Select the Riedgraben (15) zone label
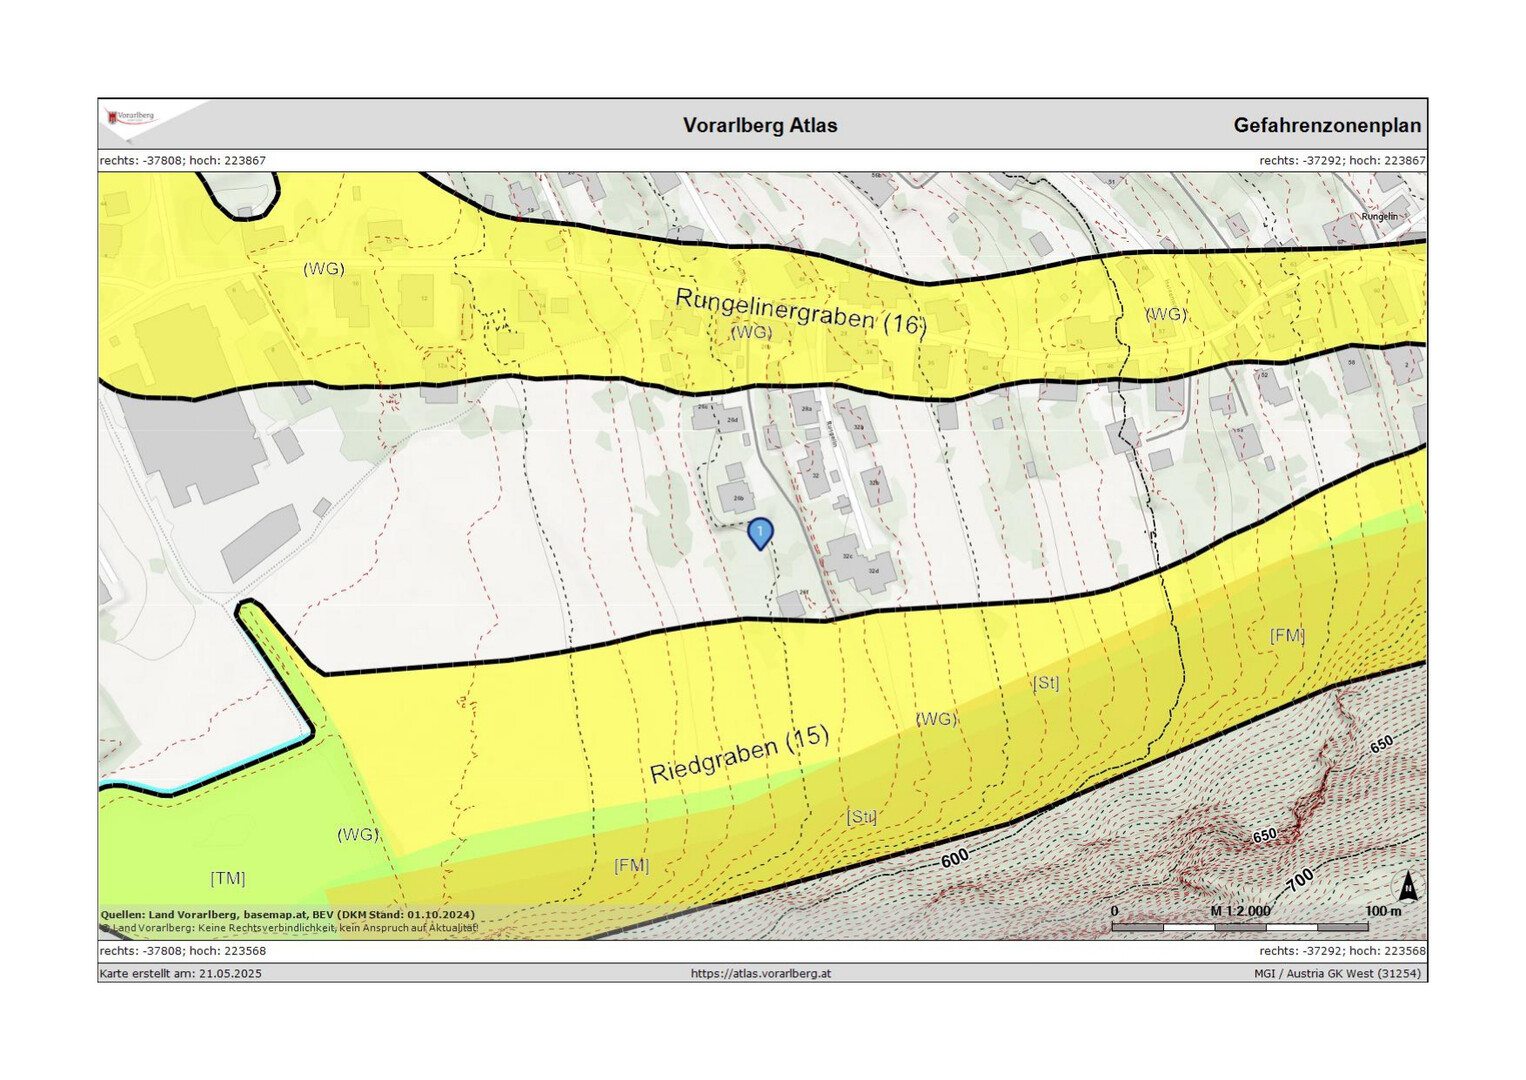1526x1080 pixels. [739, 755]
